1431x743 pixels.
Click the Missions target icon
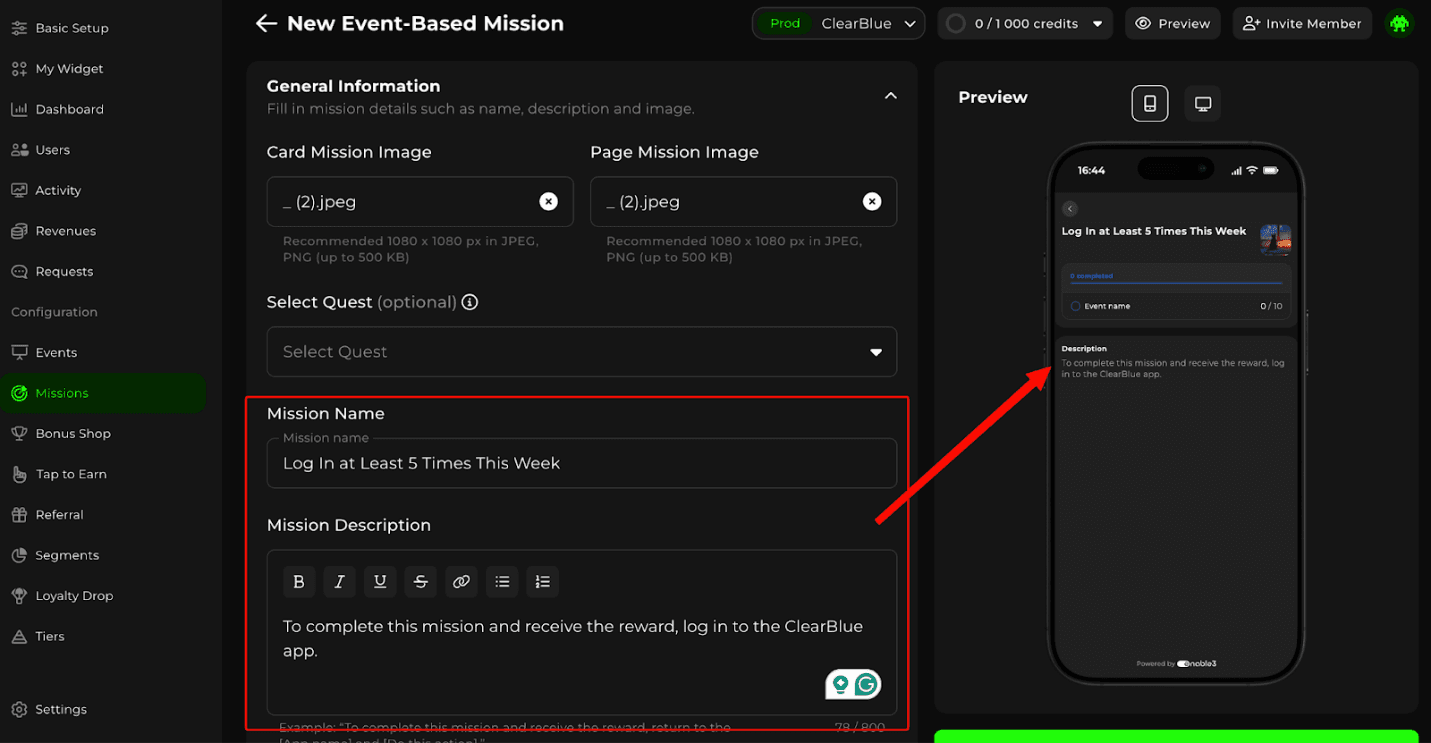19,393
